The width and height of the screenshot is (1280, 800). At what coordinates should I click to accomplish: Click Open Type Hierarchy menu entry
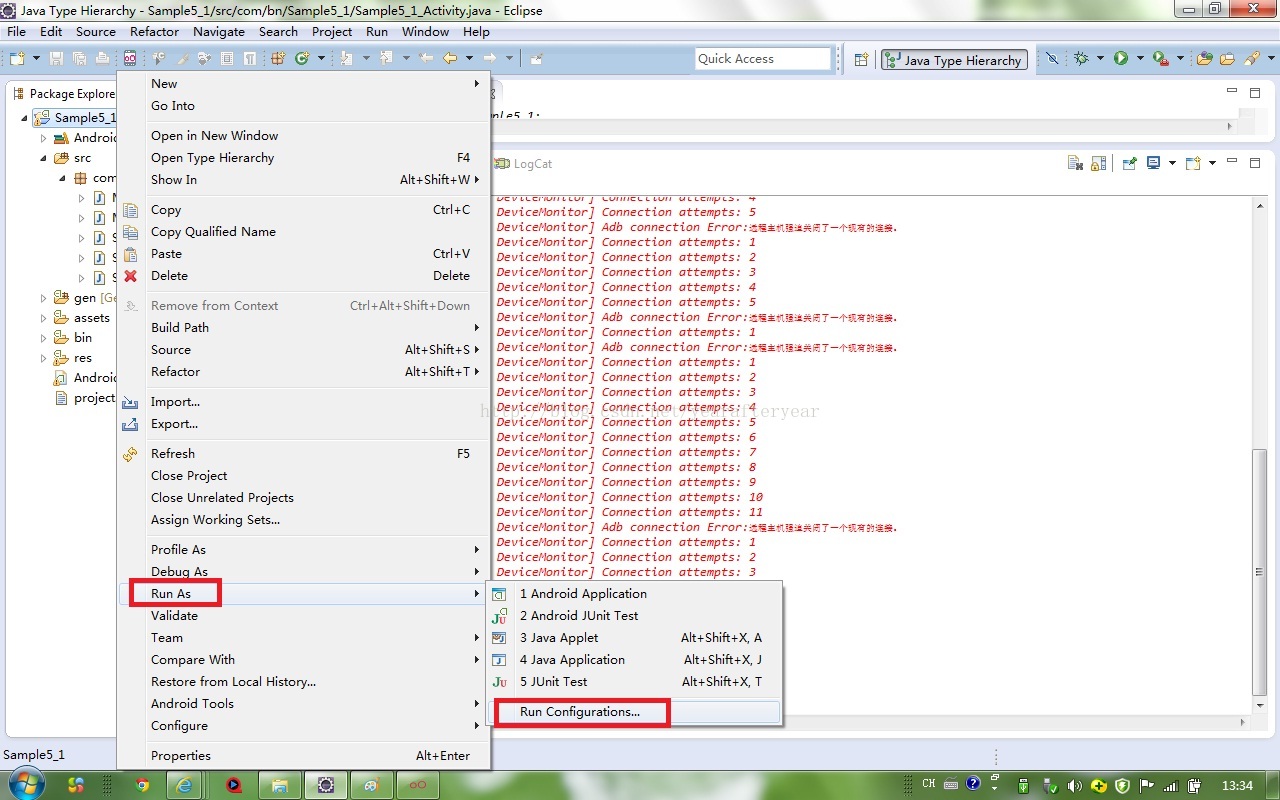click(x=303, y=158)
